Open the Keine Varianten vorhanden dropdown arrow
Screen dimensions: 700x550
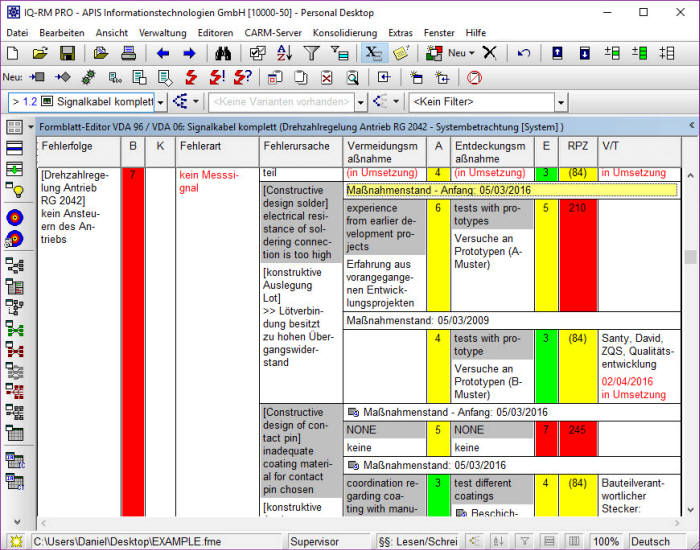tap(360, 102)
